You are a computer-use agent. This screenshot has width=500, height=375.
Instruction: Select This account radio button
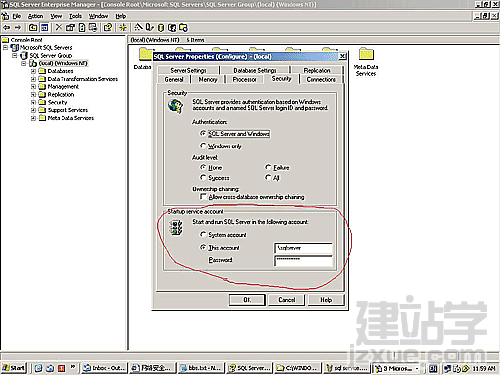click(x=203, y=247)
